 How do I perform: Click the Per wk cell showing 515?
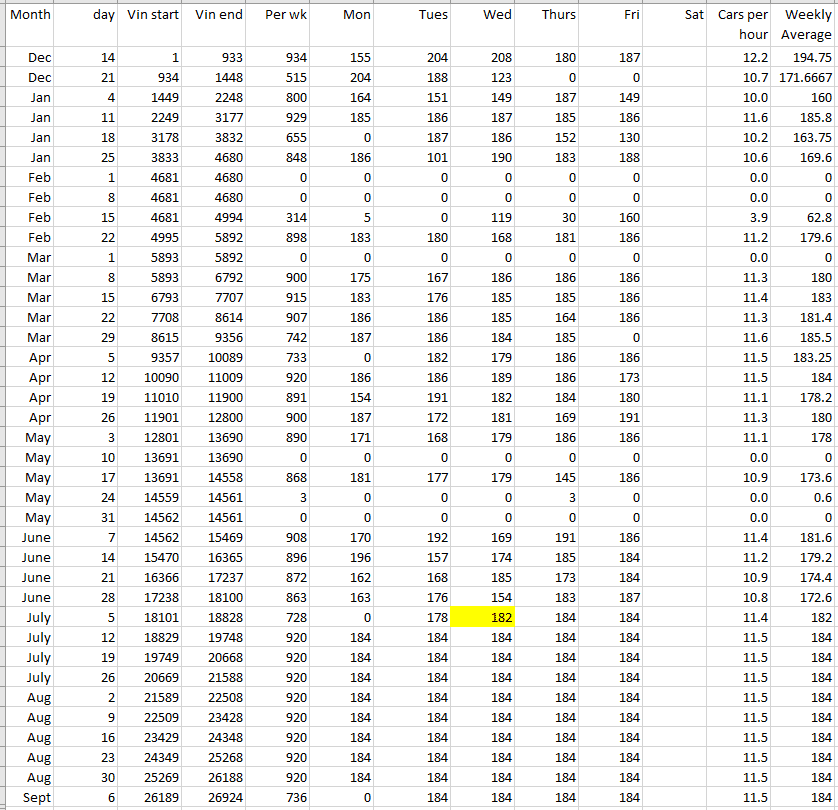(x=281, y=78)
